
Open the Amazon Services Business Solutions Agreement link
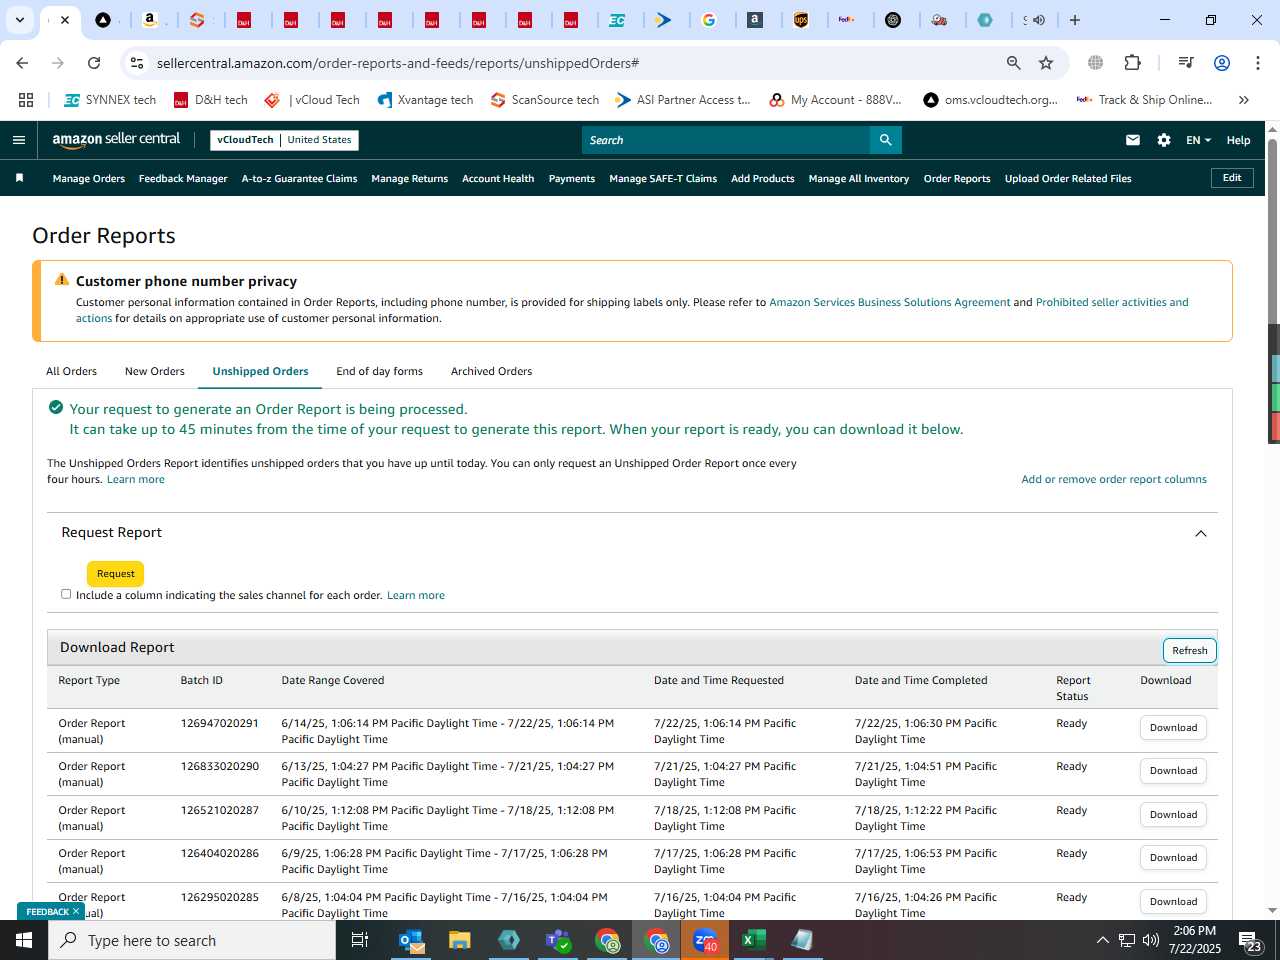[x=890, y=302]
